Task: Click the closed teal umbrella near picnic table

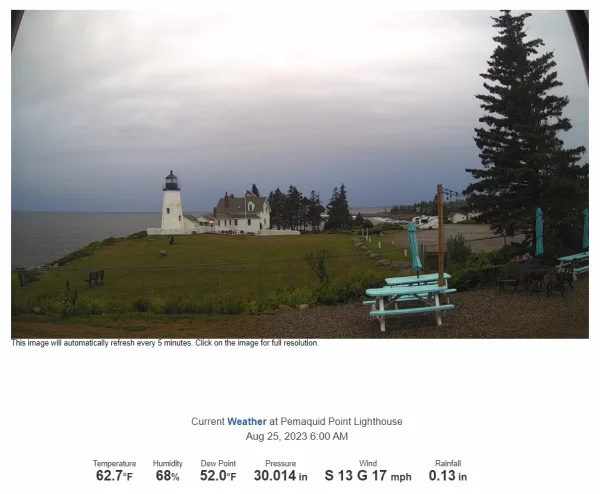Action: pyautogui.click(x=414, y=247)
